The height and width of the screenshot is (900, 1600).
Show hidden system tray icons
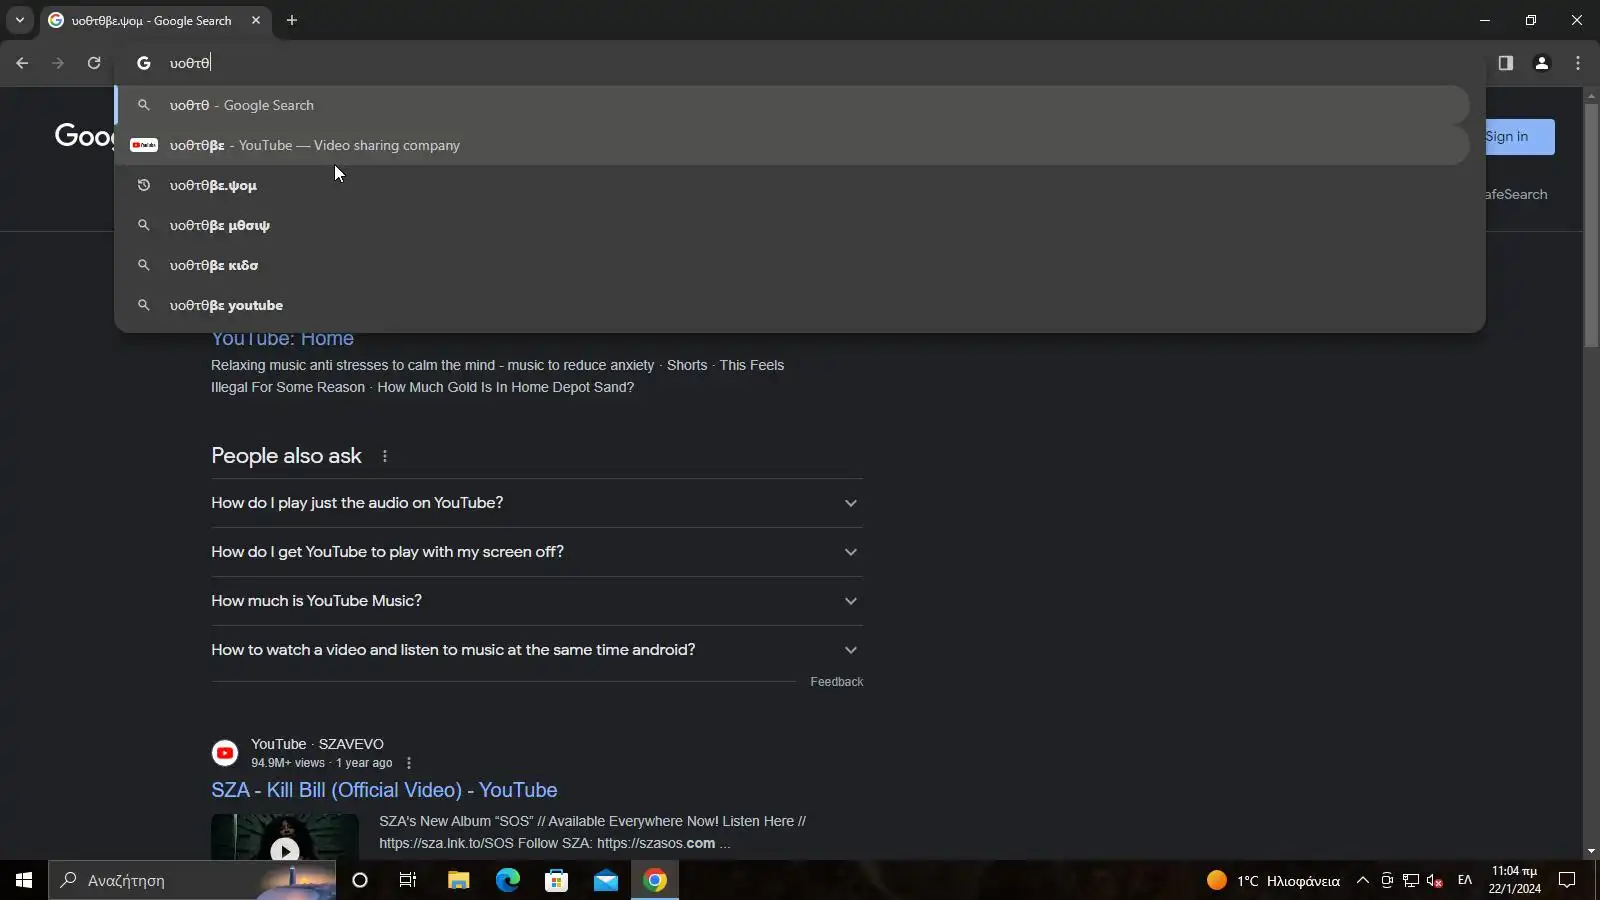pyautogui.click(x=1363, y=880)
